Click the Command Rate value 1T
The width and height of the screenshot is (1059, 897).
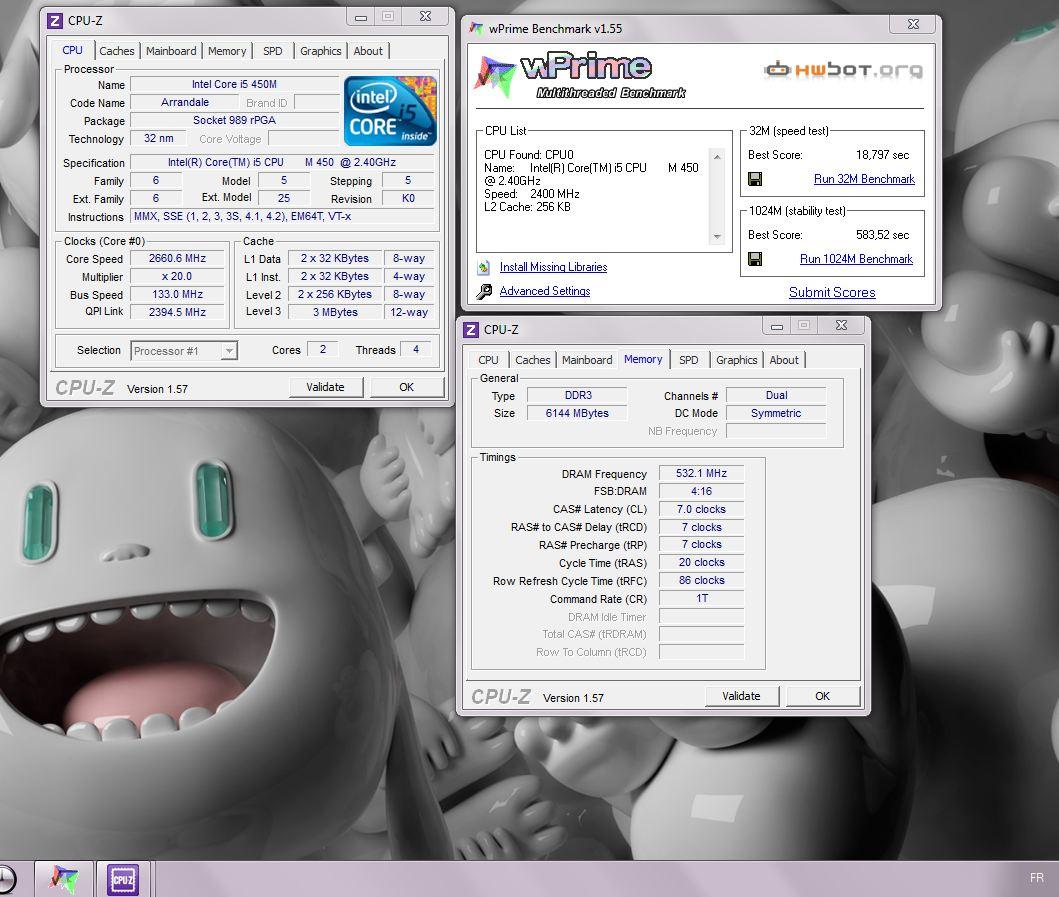[x=701, y=598]
